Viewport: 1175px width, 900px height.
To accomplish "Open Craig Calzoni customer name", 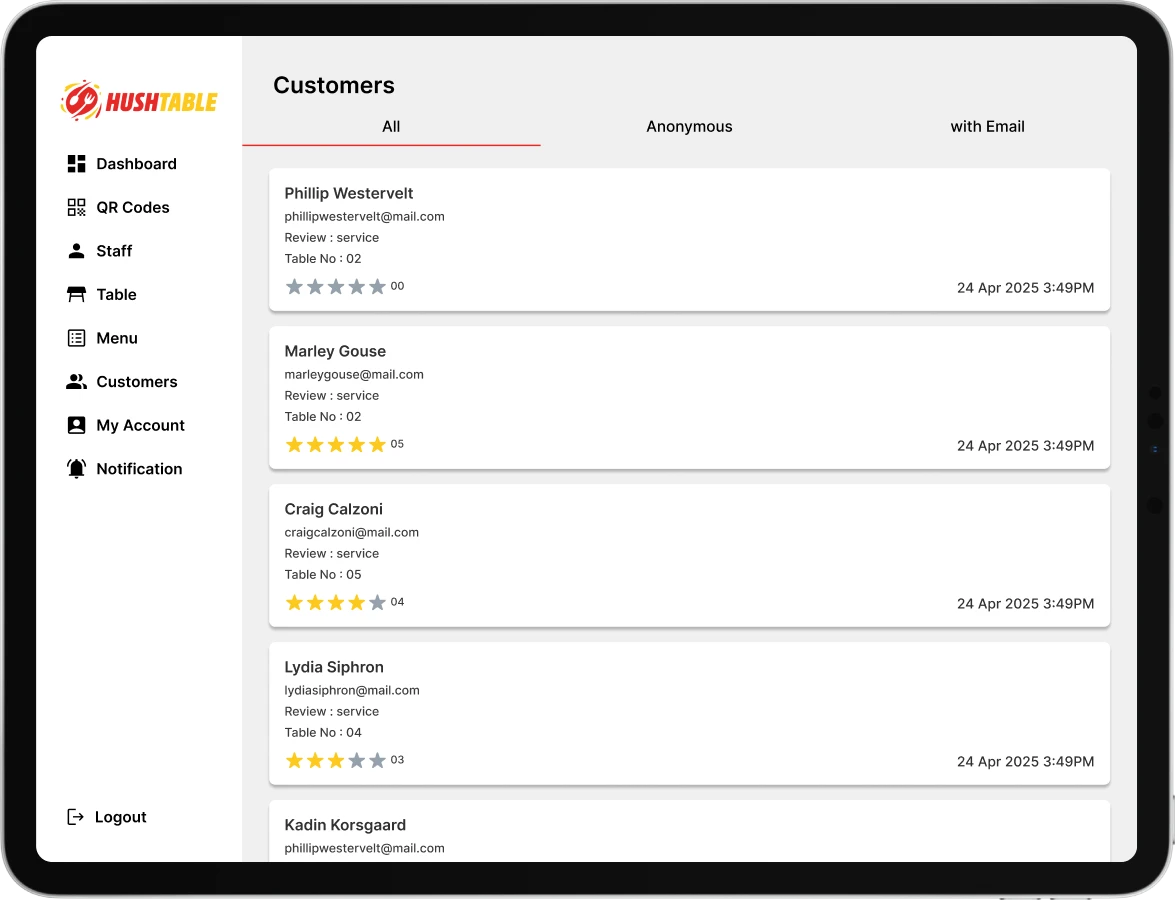I will tap(333, 509).
